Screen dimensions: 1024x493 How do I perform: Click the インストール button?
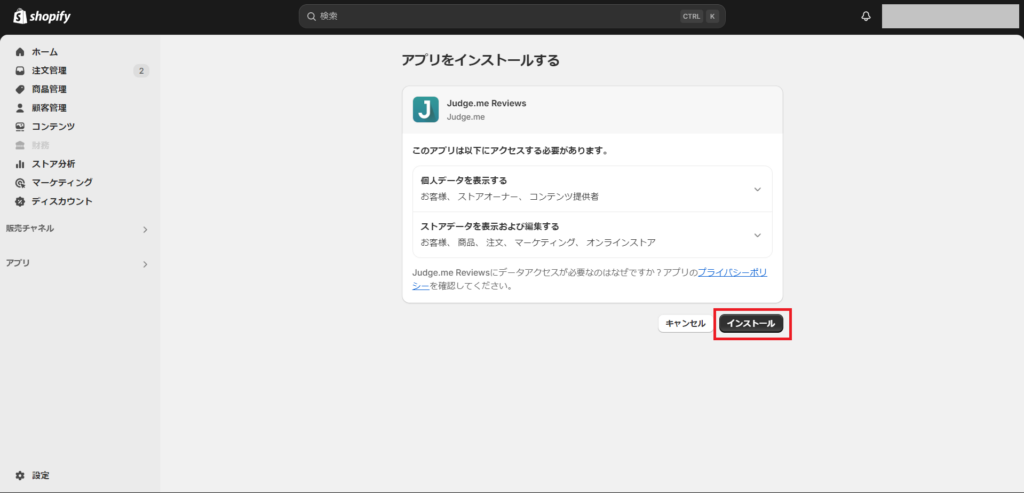(750, 324)
